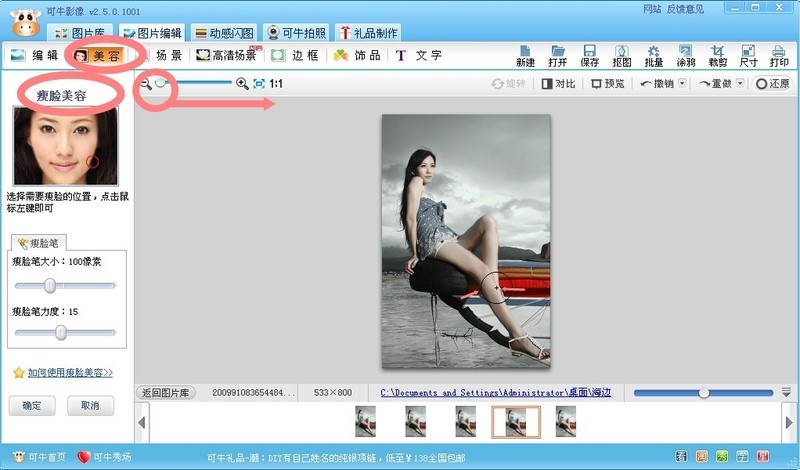Screen dimensions: 800x470
Task: Click the right arrow of thumbnail strip
Action: point(789,422)
